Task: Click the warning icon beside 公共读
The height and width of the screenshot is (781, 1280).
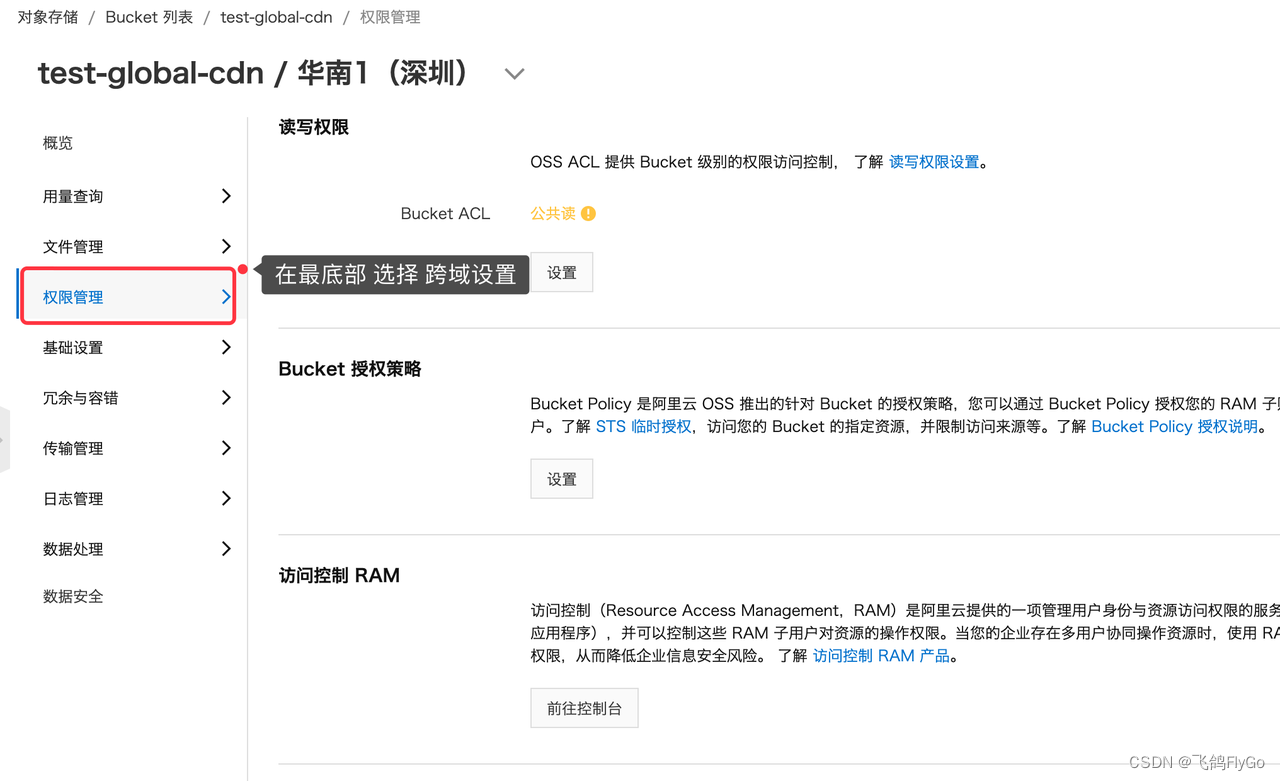Action: [x=588, y=212]
